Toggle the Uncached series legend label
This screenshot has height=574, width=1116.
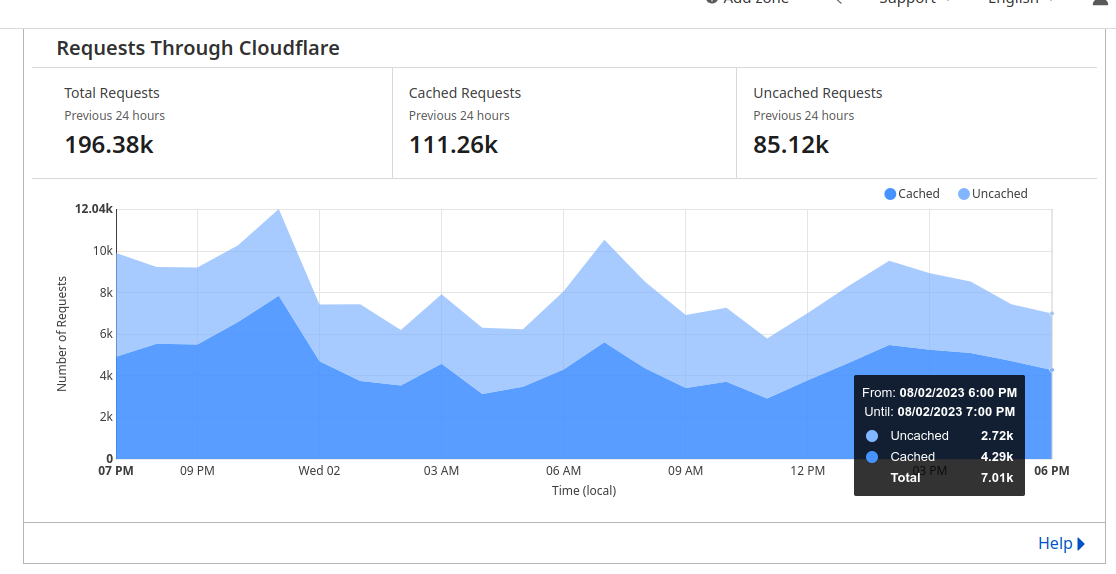pos(999,194)
